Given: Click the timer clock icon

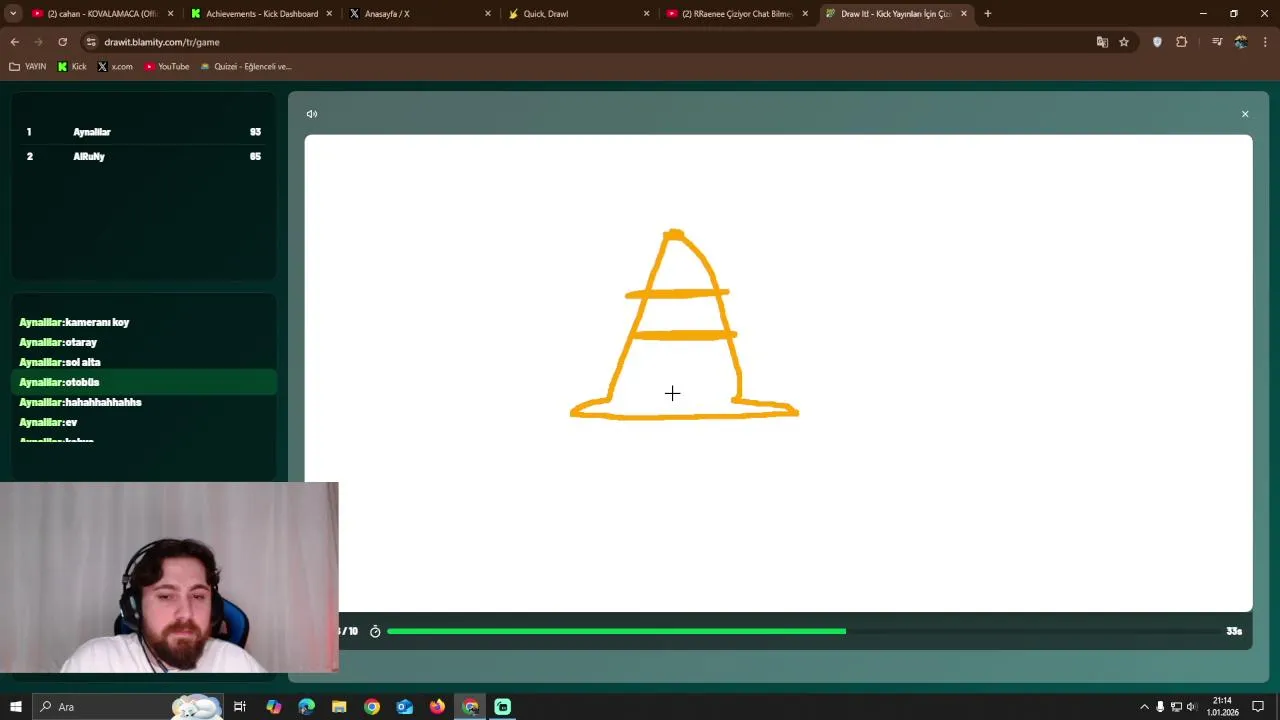Looking at the screenshot, I should (375, 631).
